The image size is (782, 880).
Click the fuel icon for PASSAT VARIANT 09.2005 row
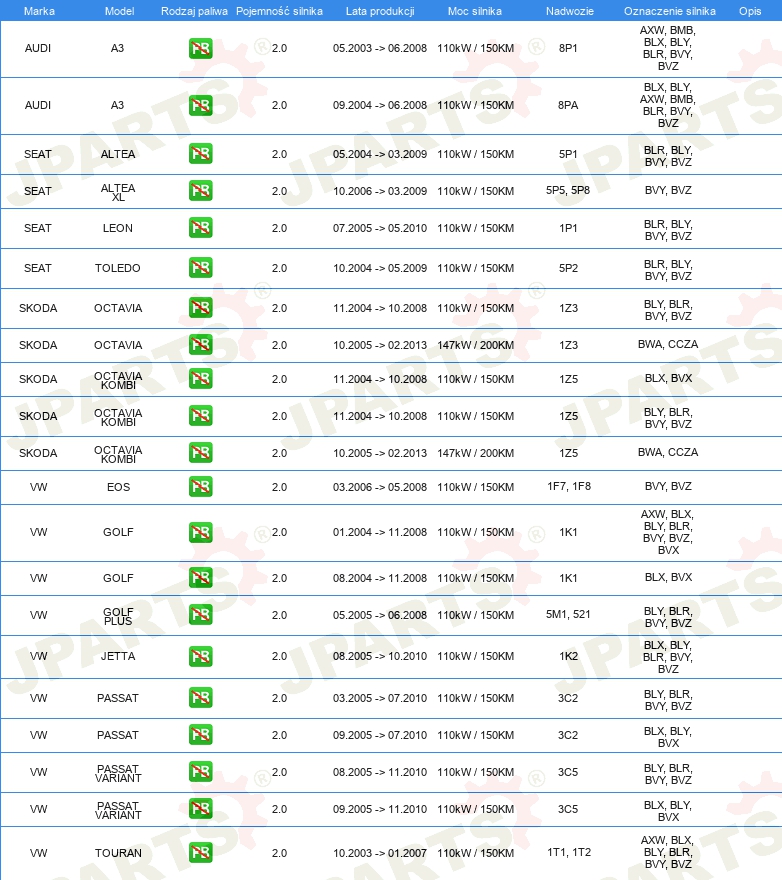[x=200, y=809]
